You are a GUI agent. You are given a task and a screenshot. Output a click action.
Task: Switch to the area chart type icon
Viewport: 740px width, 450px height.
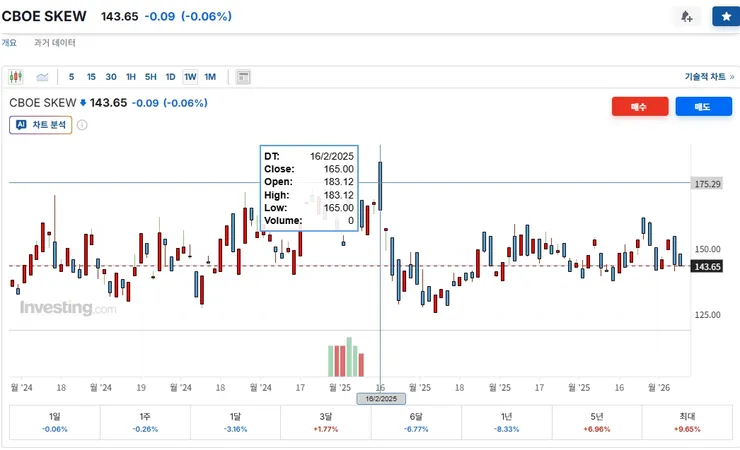pos(42,77)
